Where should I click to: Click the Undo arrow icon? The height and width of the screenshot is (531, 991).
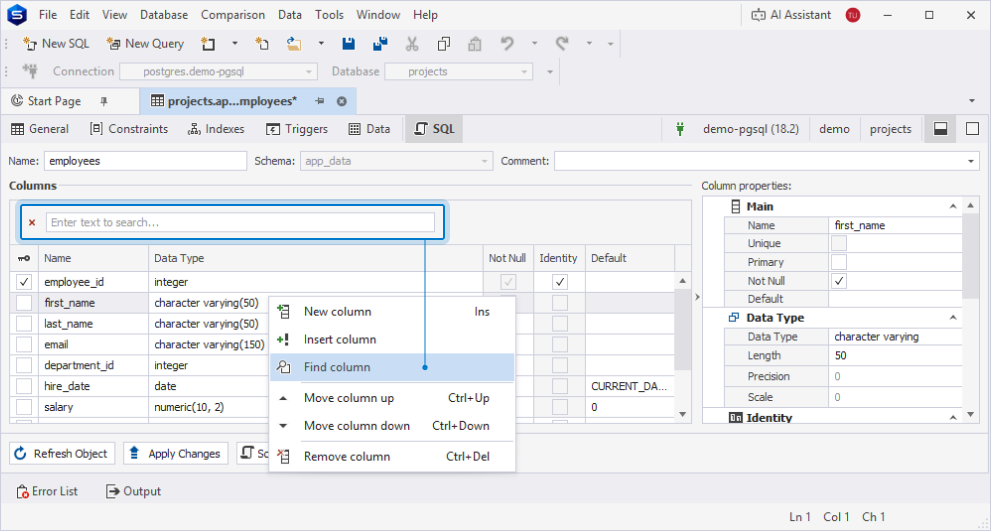507,44
